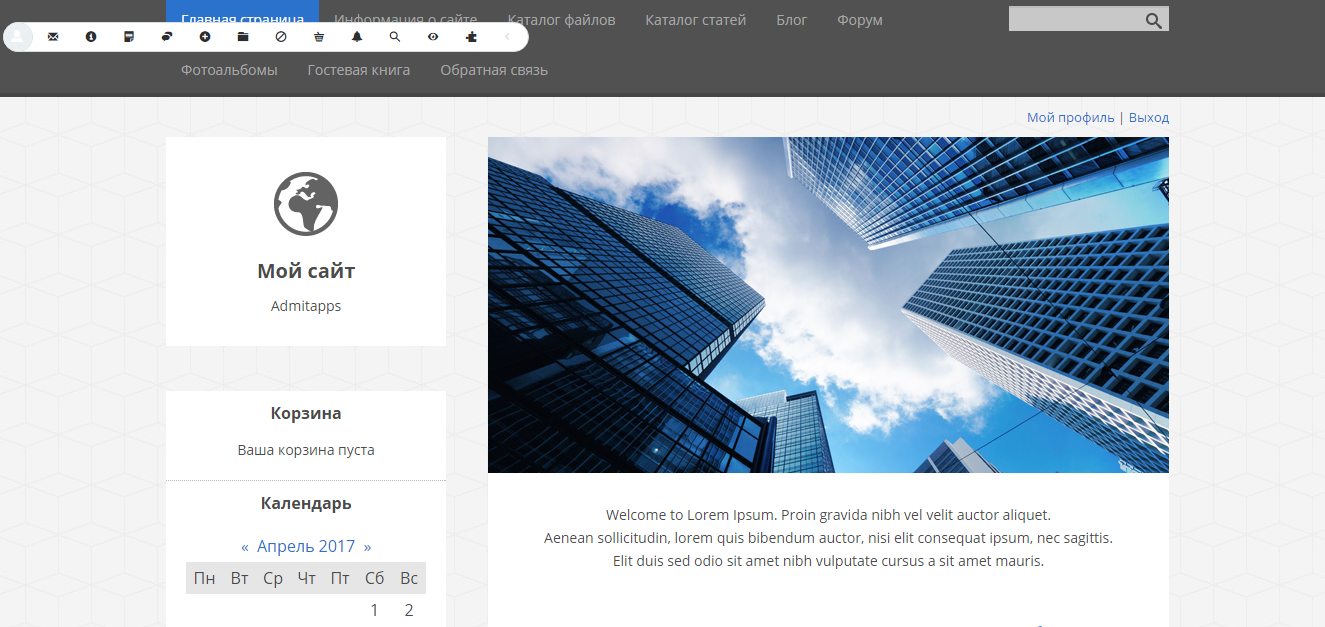The image size is (1325, 627).
Task: Click the Чт column header
Action: pos(307,578)
